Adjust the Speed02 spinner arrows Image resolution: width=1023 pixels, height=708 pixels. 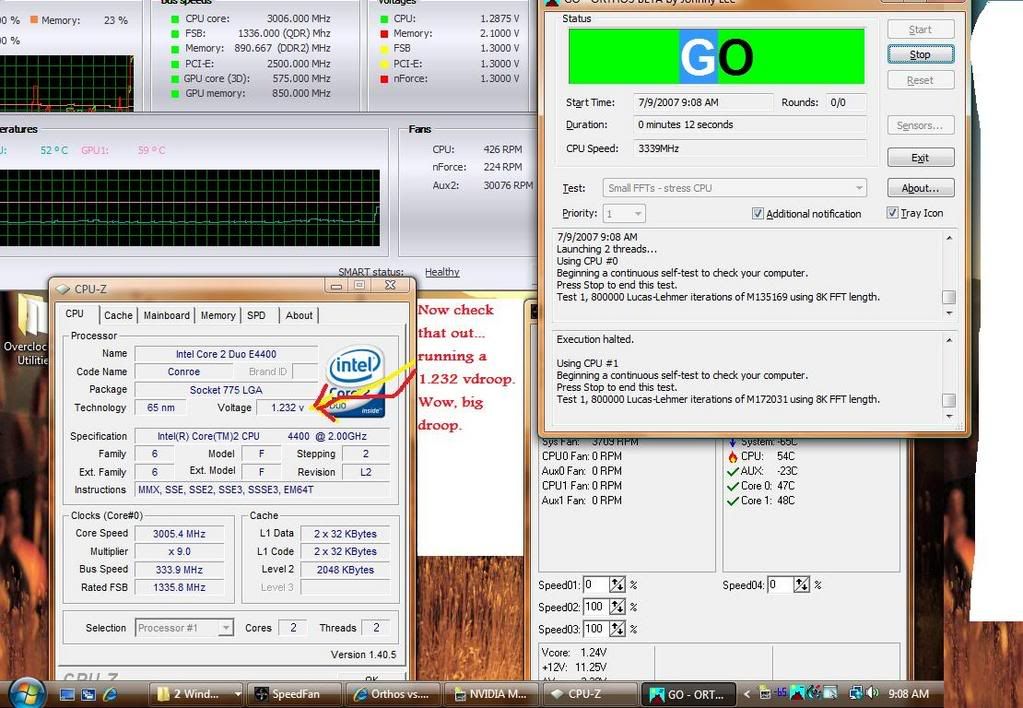pyautogui.click(x=617, y=607)
